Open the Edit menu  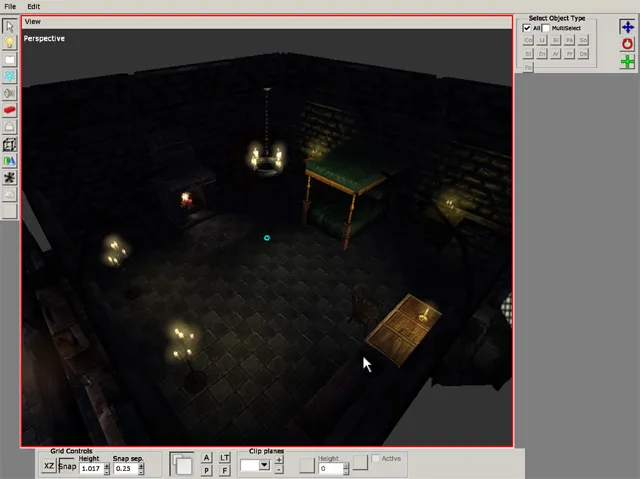click(34, 6)
